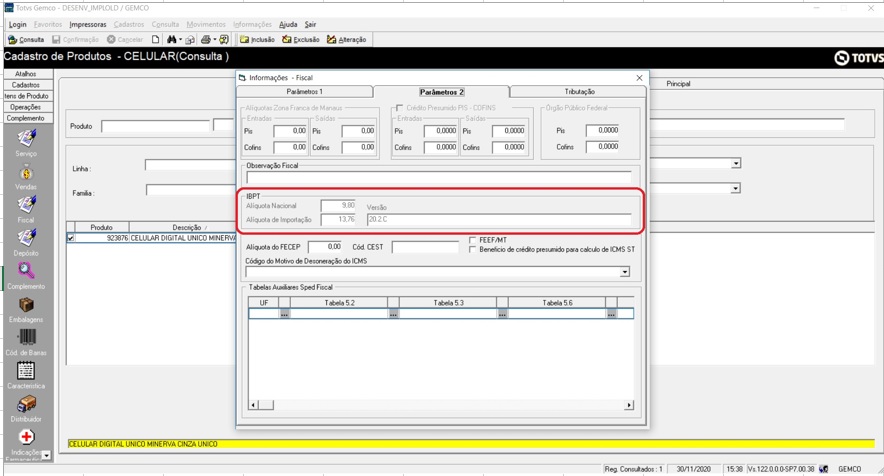Open the Impressoras menu
The width and height of the screenshot is (884, 476).
click(x=87, y=25)
